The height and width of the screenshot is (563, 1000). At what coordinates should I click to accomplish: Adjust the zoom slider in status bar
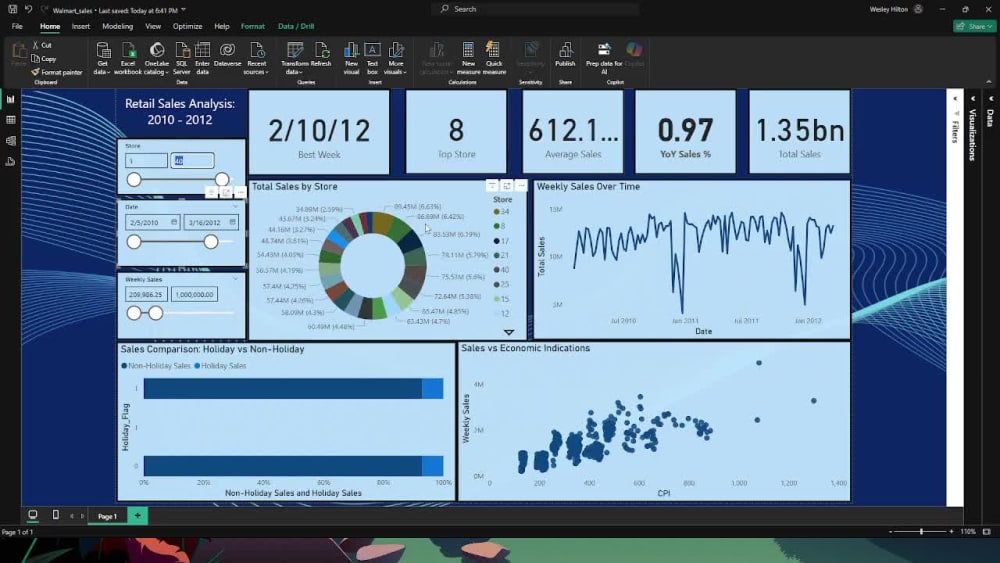tap(921, 531)
